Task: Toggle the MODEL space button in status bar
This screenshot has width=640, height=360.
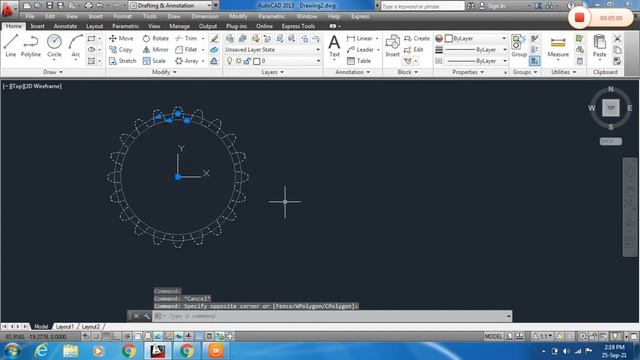Action: tap(493, 336)
